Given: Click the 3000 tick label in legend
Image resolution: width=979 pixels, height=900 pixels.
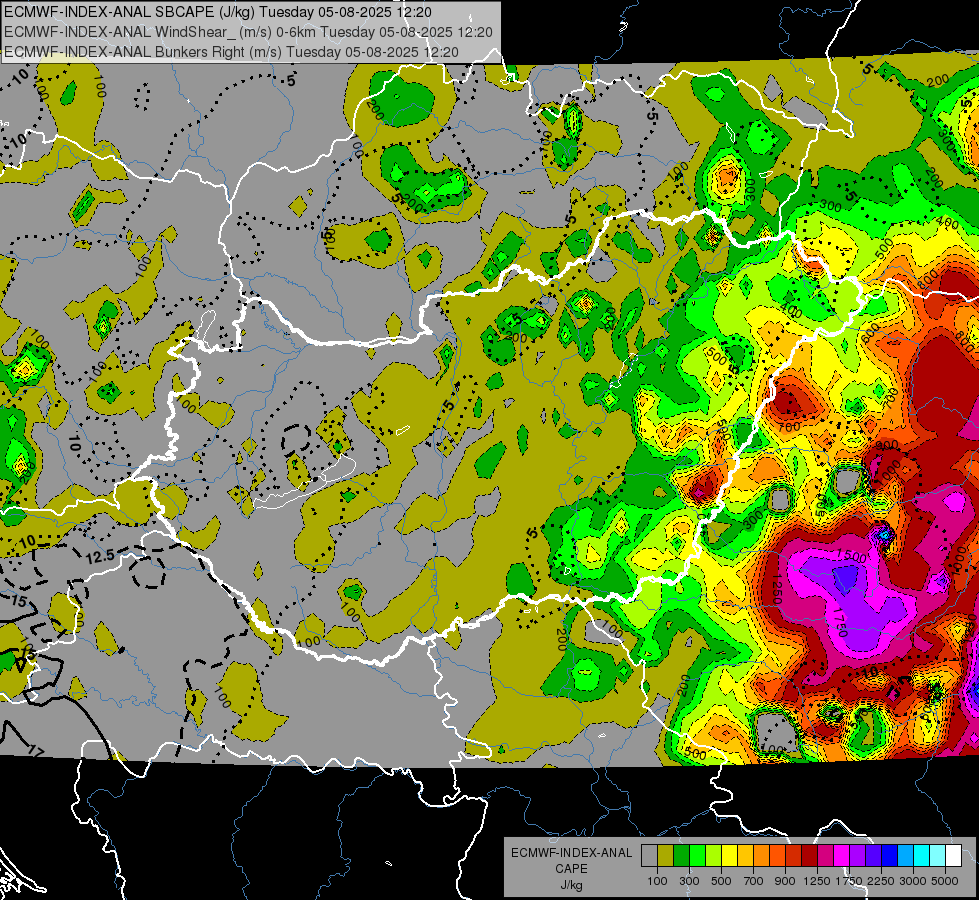Looking at the screenshot, I should [x=913, y=881].
